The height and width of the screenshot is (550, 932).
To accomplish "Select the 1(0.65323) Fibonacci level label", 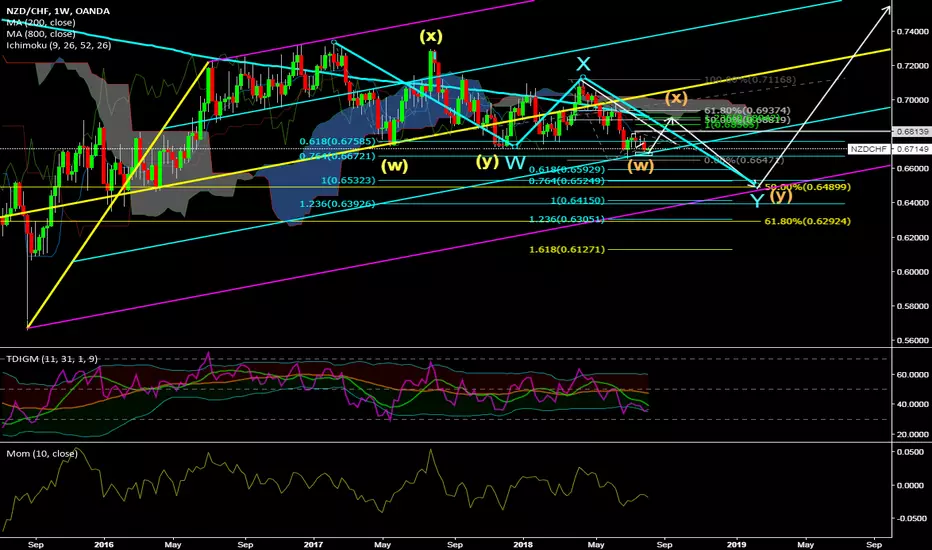I will click(348, 180).
